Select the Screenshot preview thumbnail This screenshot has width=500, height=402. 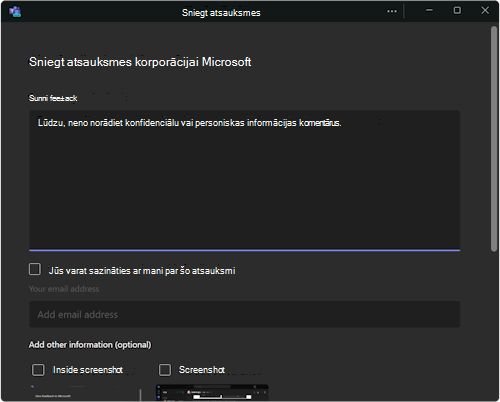pyautogui.click(x=212, y=393)
